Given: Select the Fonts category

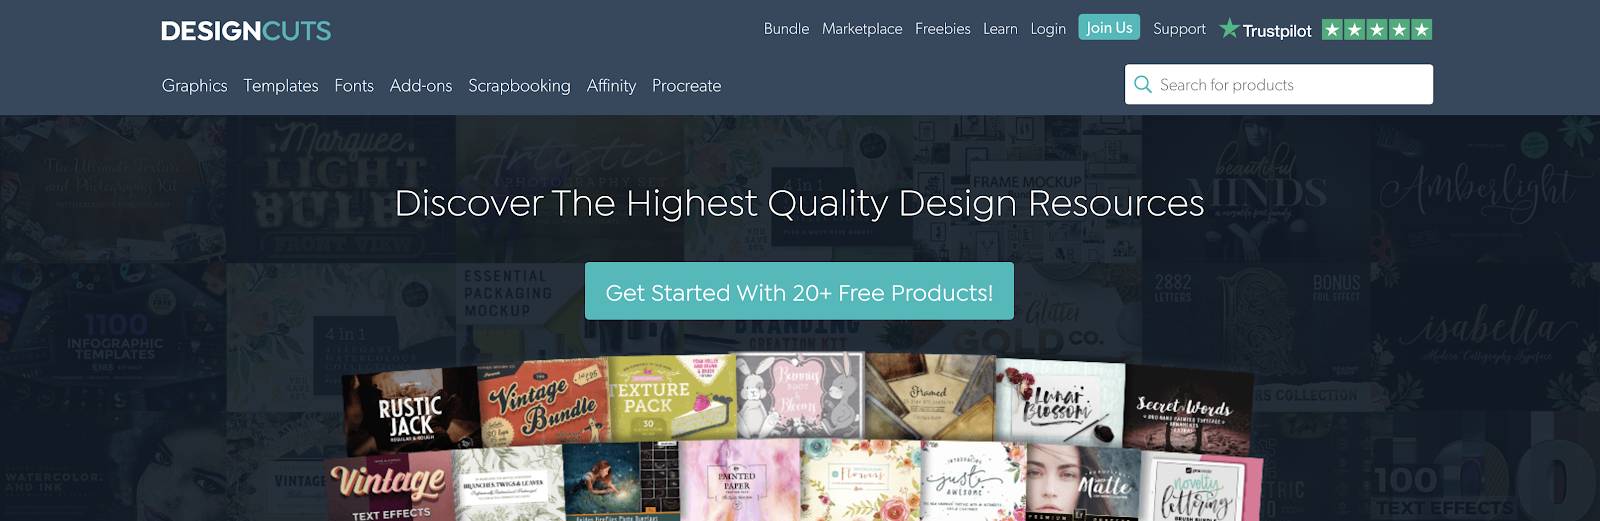Looking at the screenshot, I should tap(354, 86).
